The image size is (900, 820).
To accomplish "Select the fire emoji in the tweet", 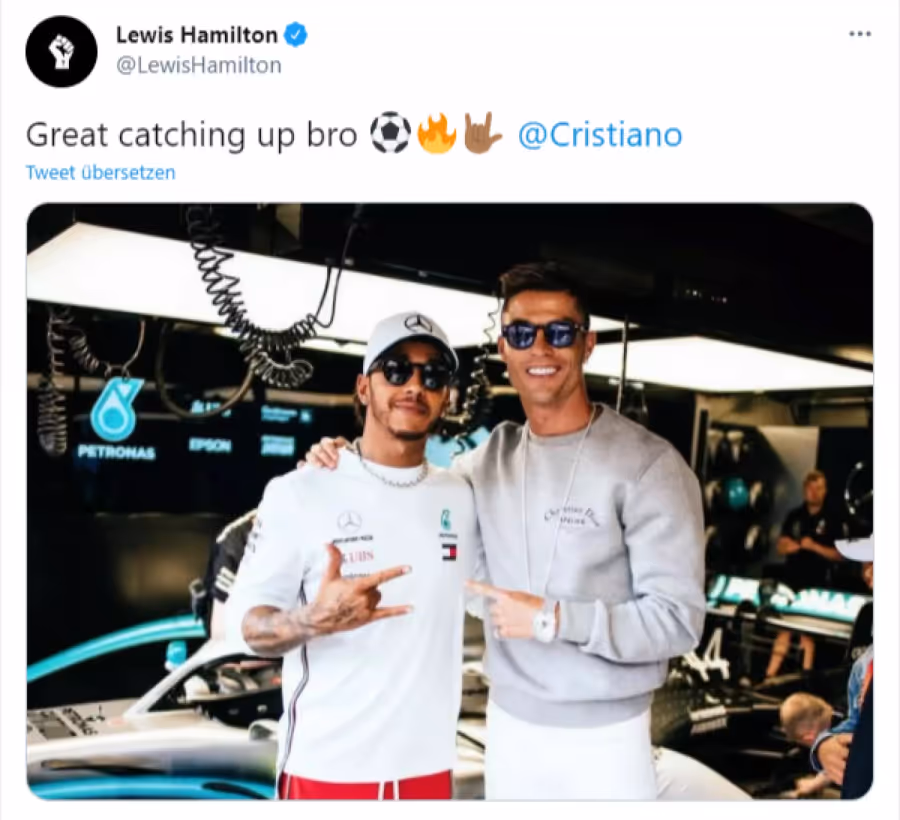I will (437, 134).
